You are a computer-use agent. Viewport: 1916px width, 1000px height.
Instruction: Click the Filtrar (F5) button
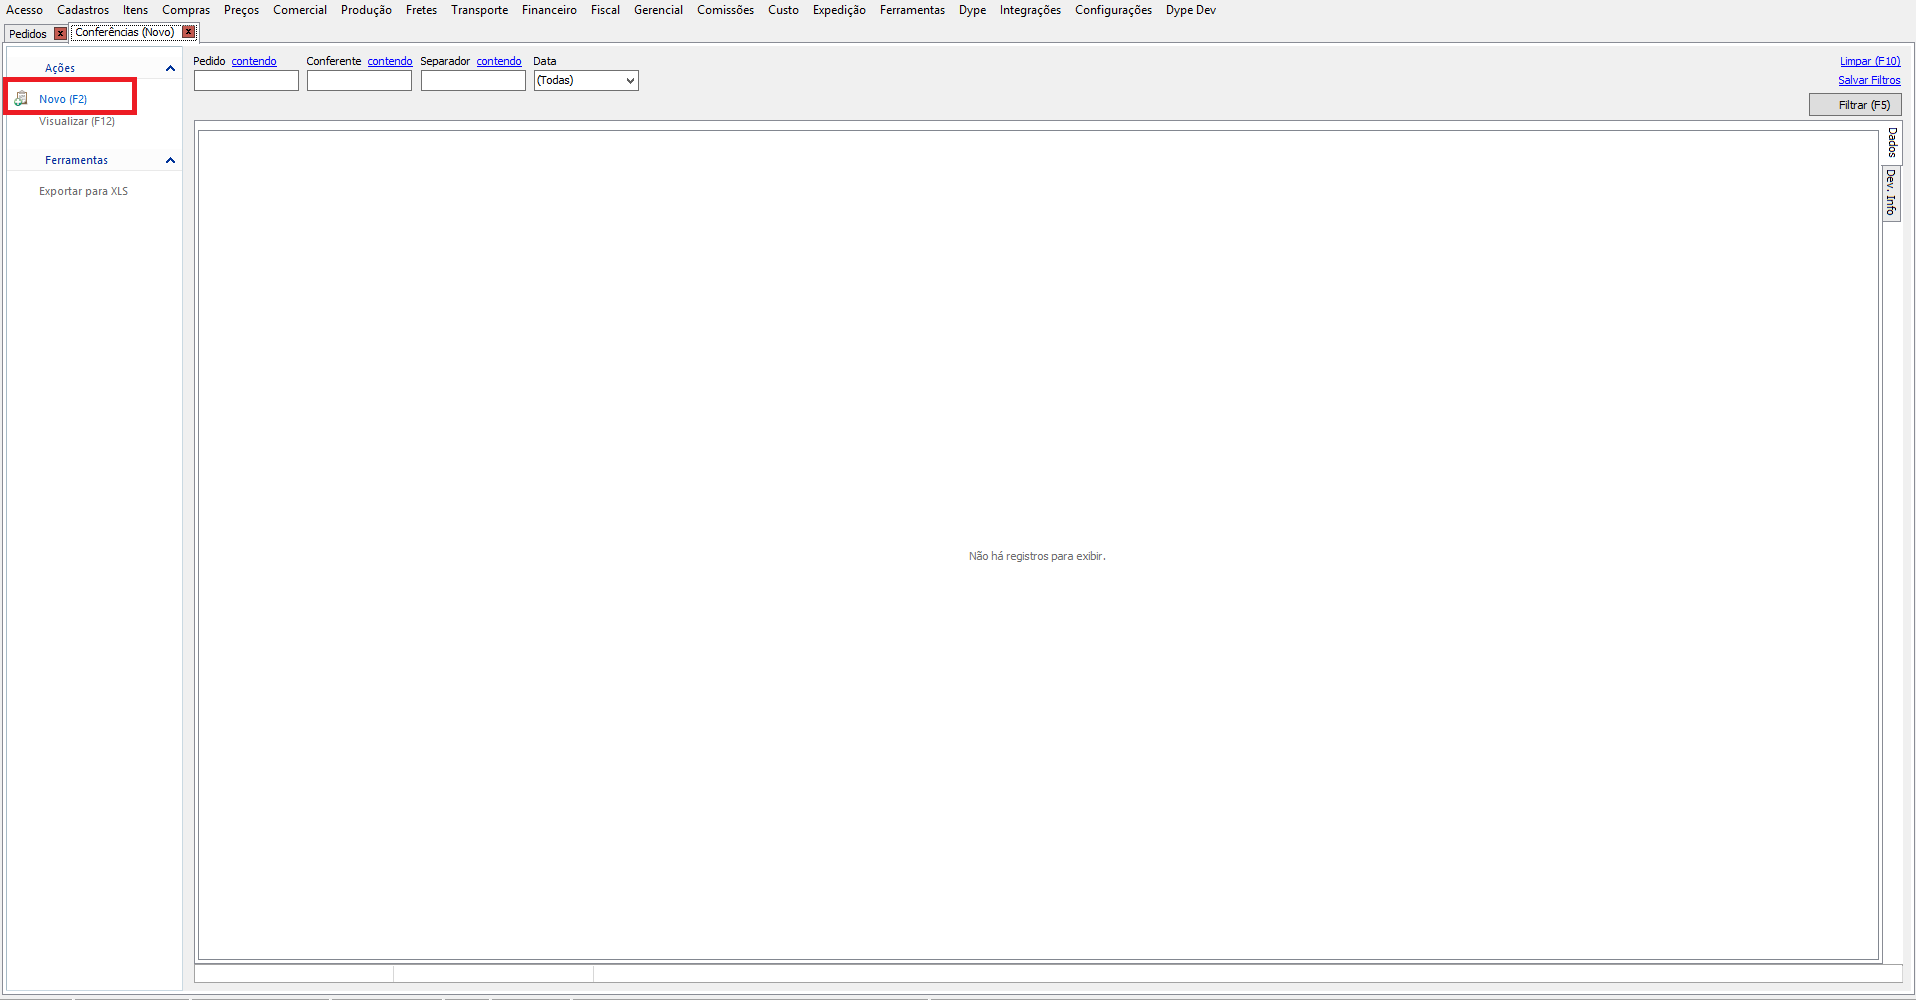click(x=1855, y=105)
